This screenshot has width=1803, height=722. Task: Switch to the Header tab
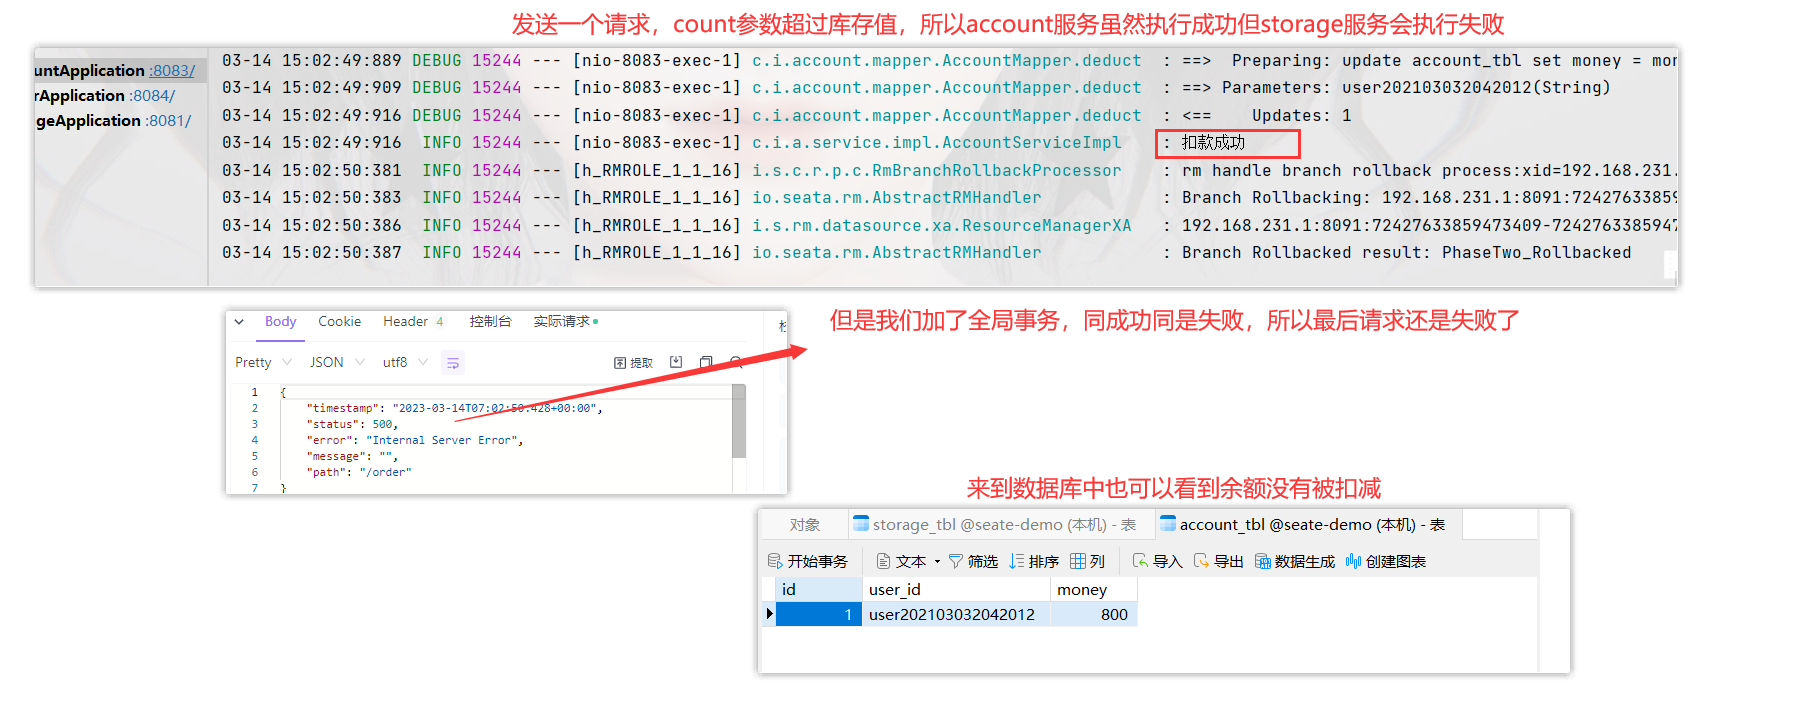413,322
